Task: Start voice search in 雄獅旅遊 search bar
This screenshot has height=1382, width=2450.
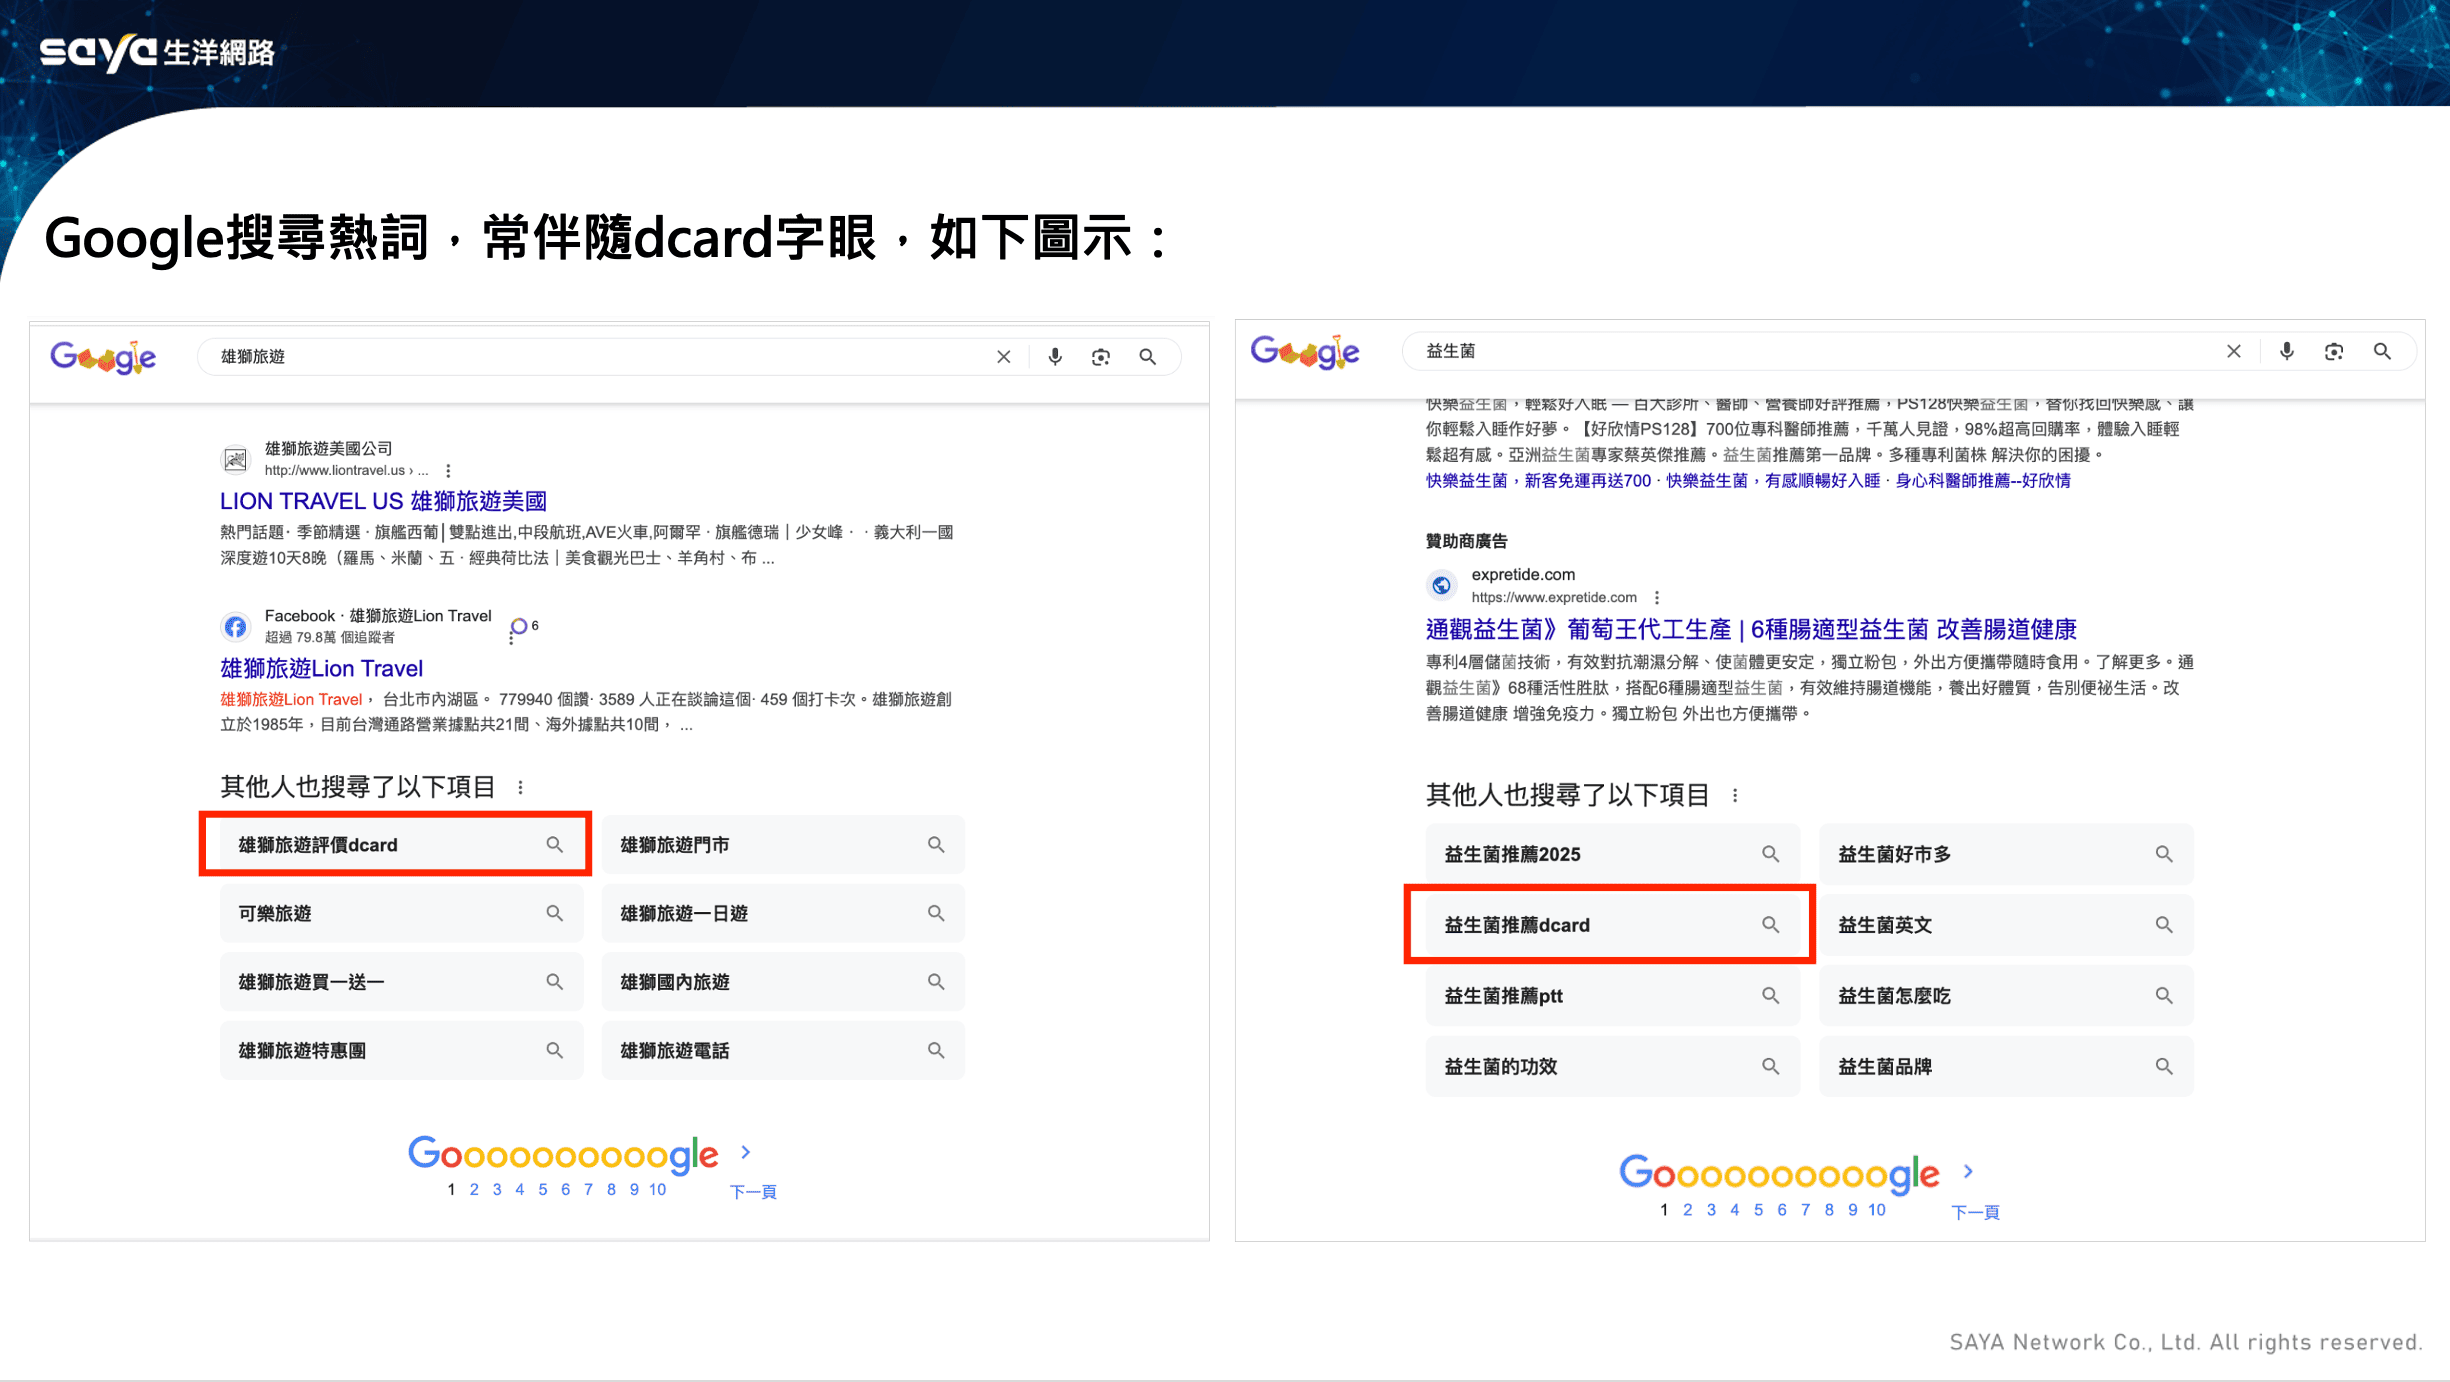Action: click(1055, 357)
